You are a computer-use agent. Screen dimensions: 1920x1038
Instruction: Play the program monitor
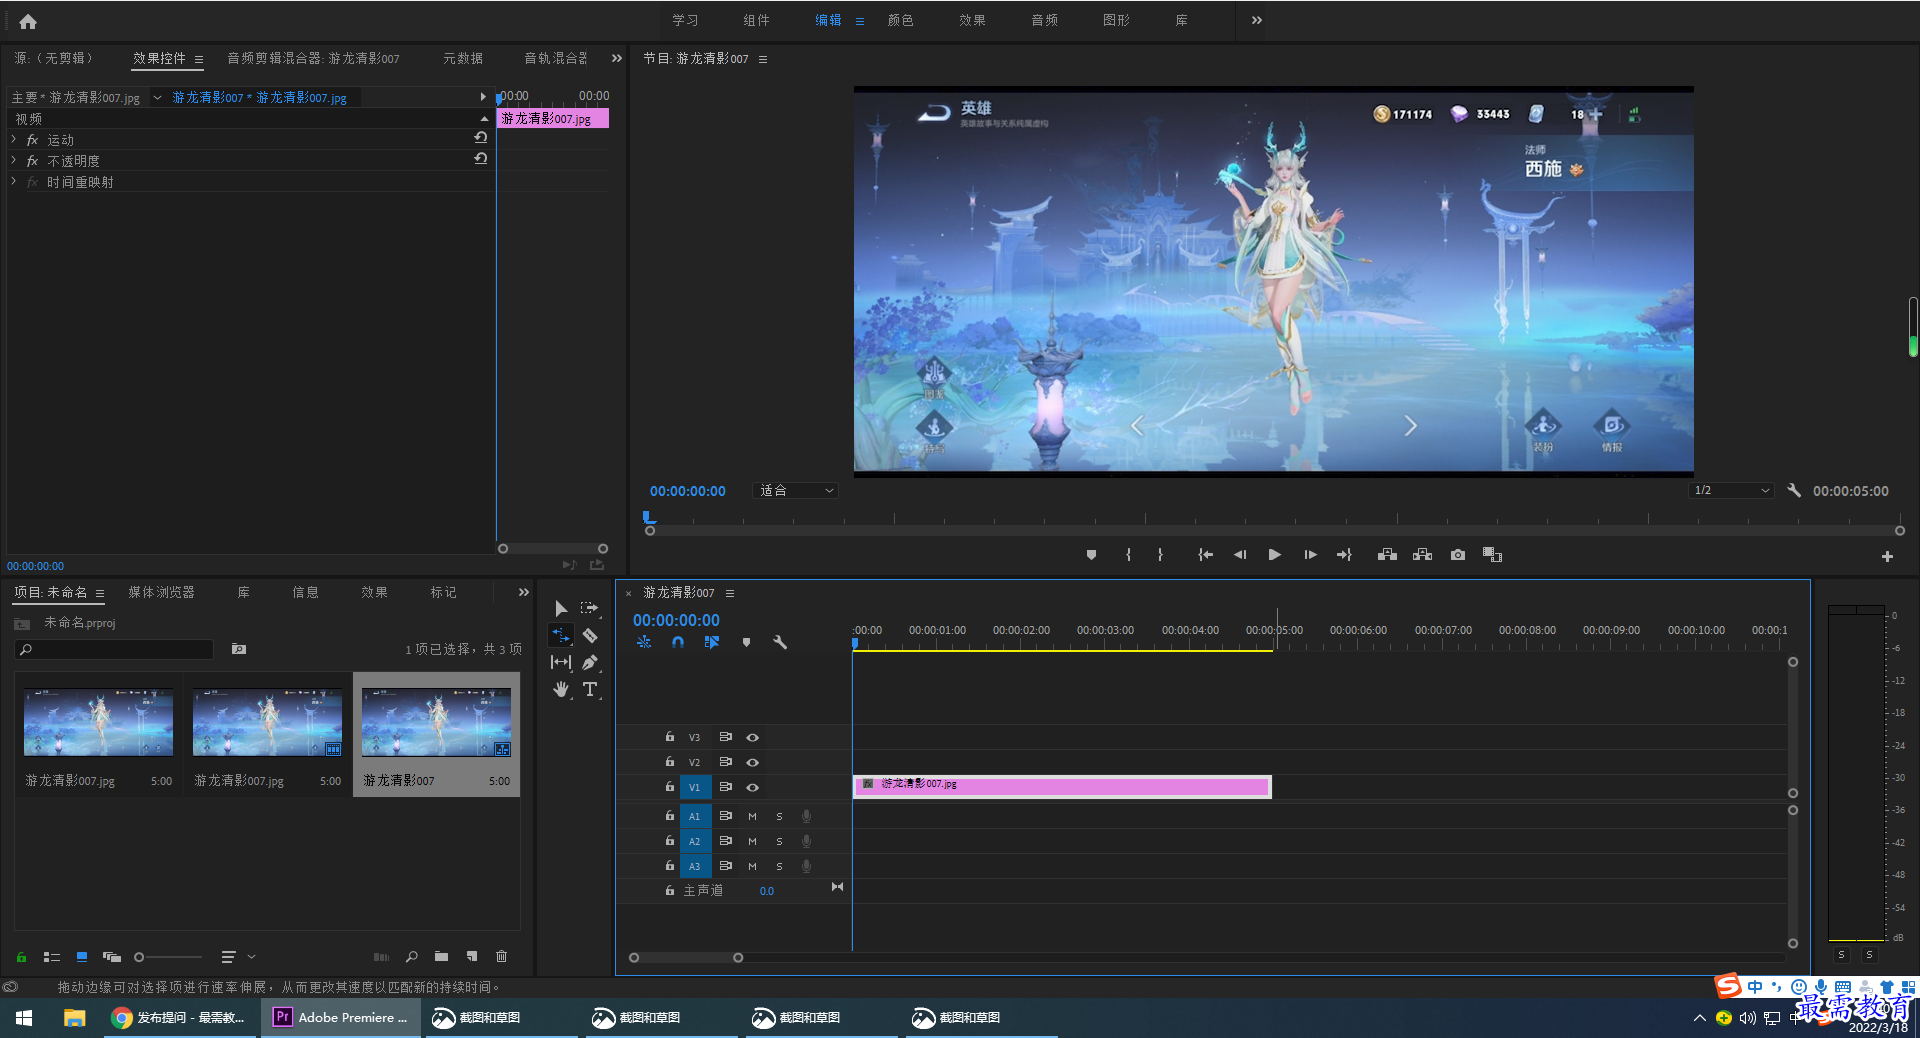[1274, 555]
